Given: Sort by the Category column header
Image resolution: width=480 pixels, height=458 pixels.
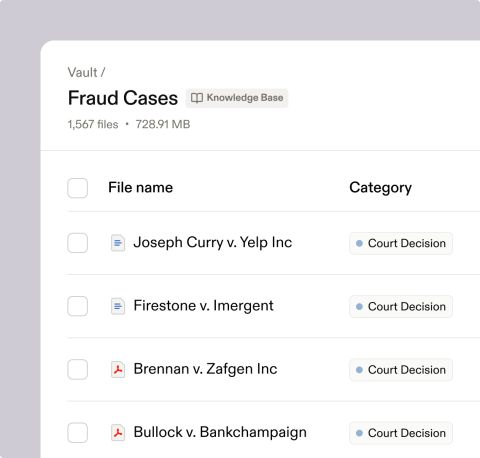Looking at the screenshot, I should (380, 188).
